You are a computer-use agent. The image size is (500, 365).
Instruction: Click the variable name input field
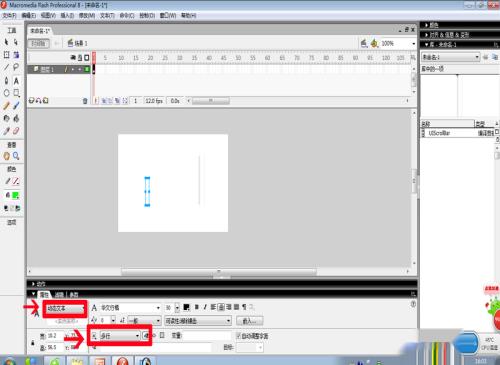pos(207,336)
